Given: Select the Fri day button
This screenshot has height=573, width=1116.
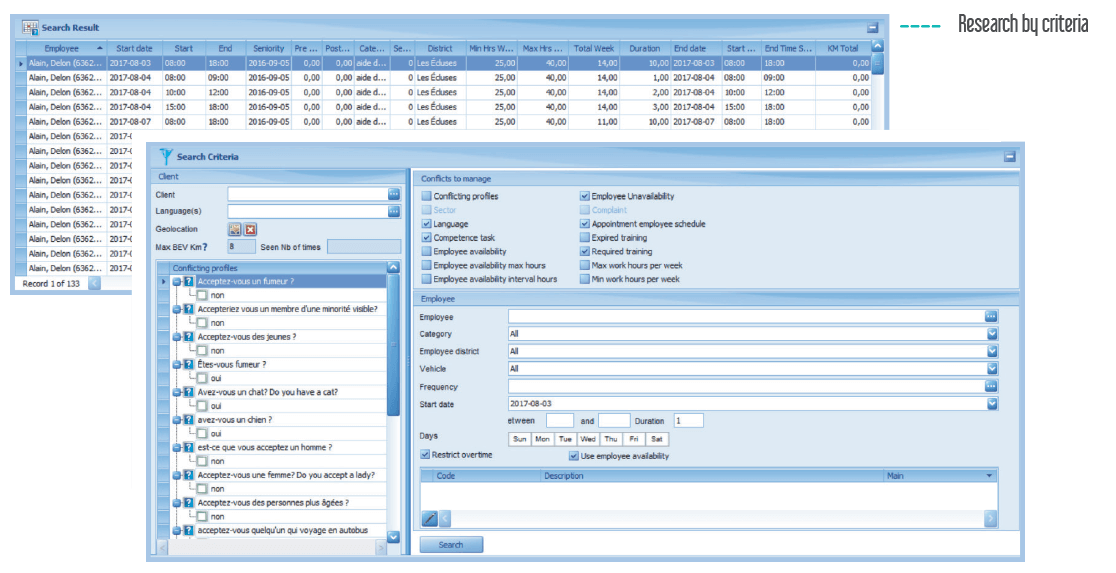Looking at the screenshot, I should 633,439.
